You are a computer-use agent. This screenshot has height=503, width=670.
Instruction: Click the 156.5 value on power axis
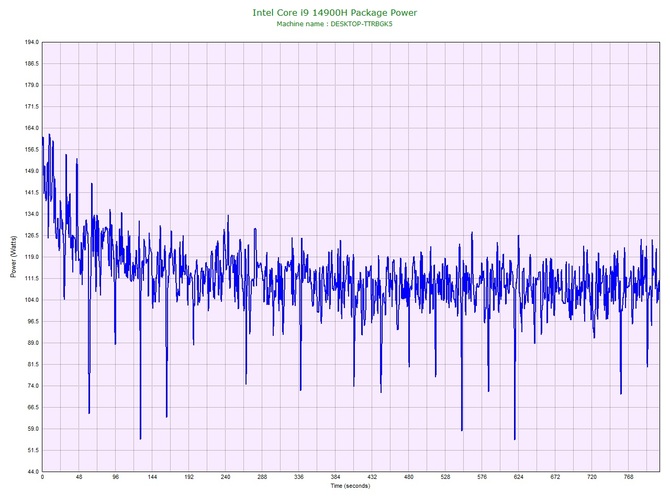pyautogui.click(x=32, y=150)
